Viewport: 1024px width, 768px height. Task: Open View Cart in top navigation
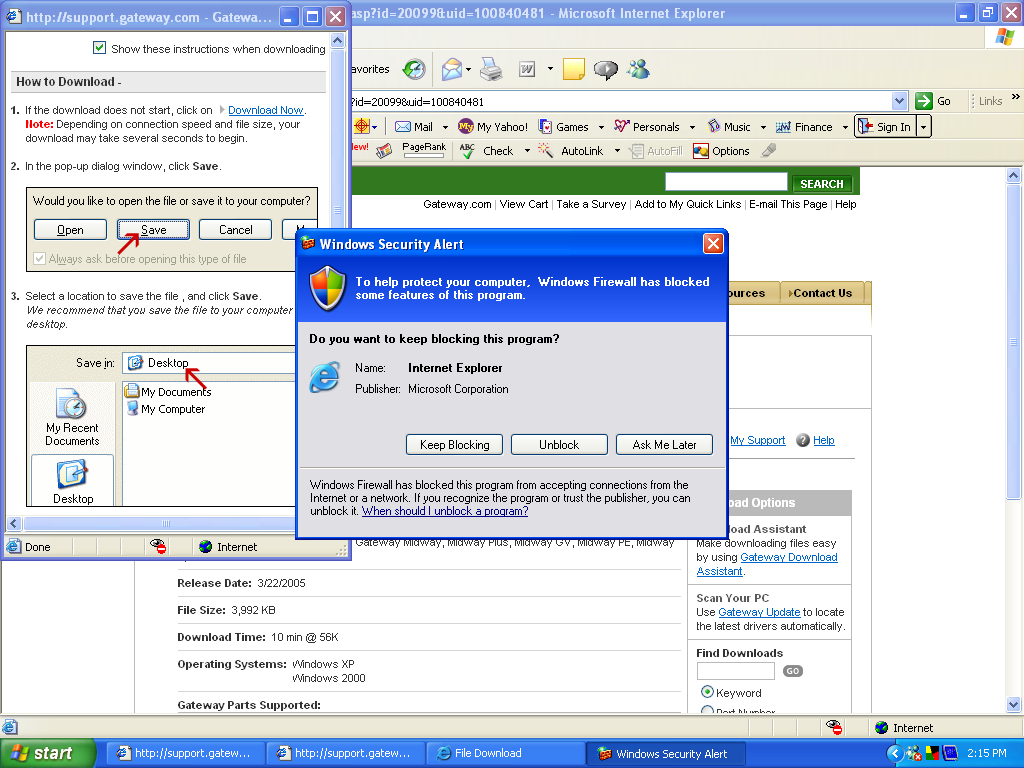(524, 204)
